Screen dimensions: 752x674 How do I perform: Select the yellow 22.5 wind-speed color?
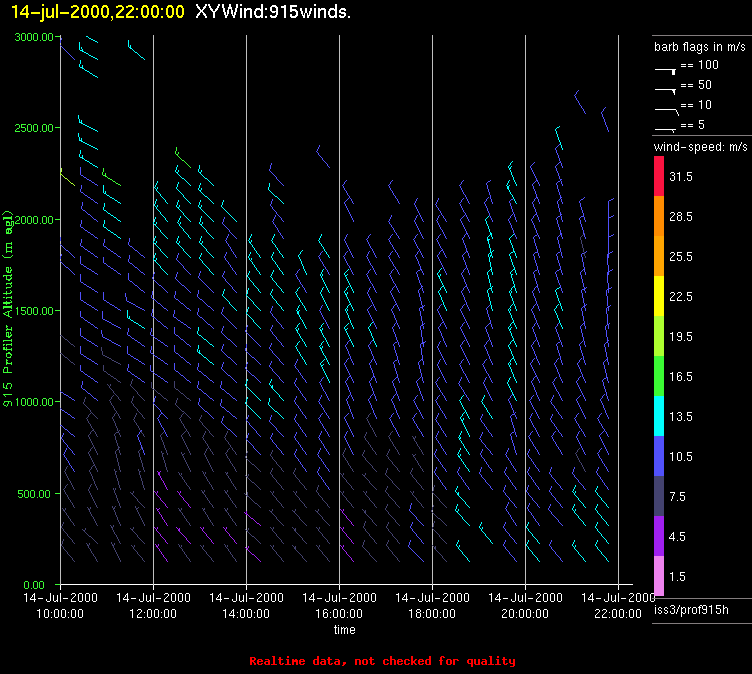[x=659, y=296]
